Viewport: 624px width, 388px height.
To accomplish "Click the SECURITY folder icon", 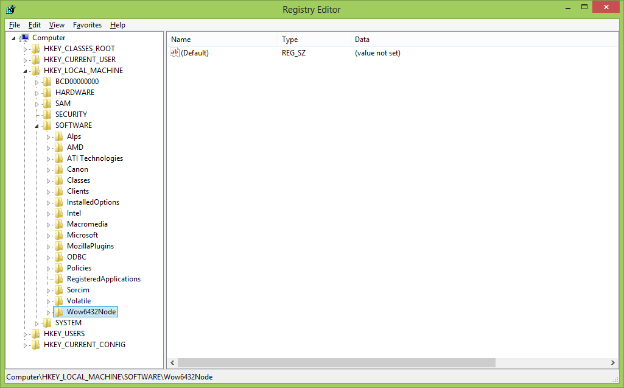I will [x=47, y=114].
